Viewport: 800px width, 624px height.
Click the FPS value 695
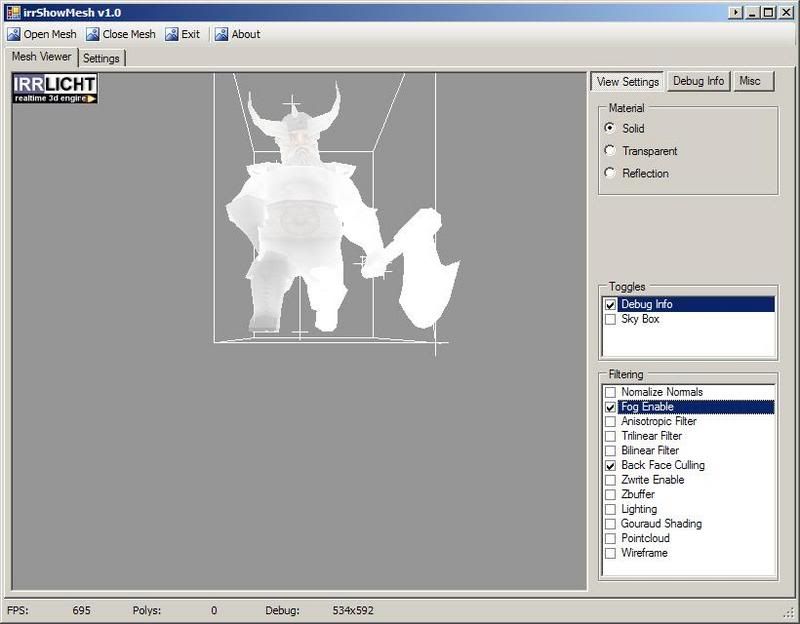pyautogui.click(x=81, y=610)
